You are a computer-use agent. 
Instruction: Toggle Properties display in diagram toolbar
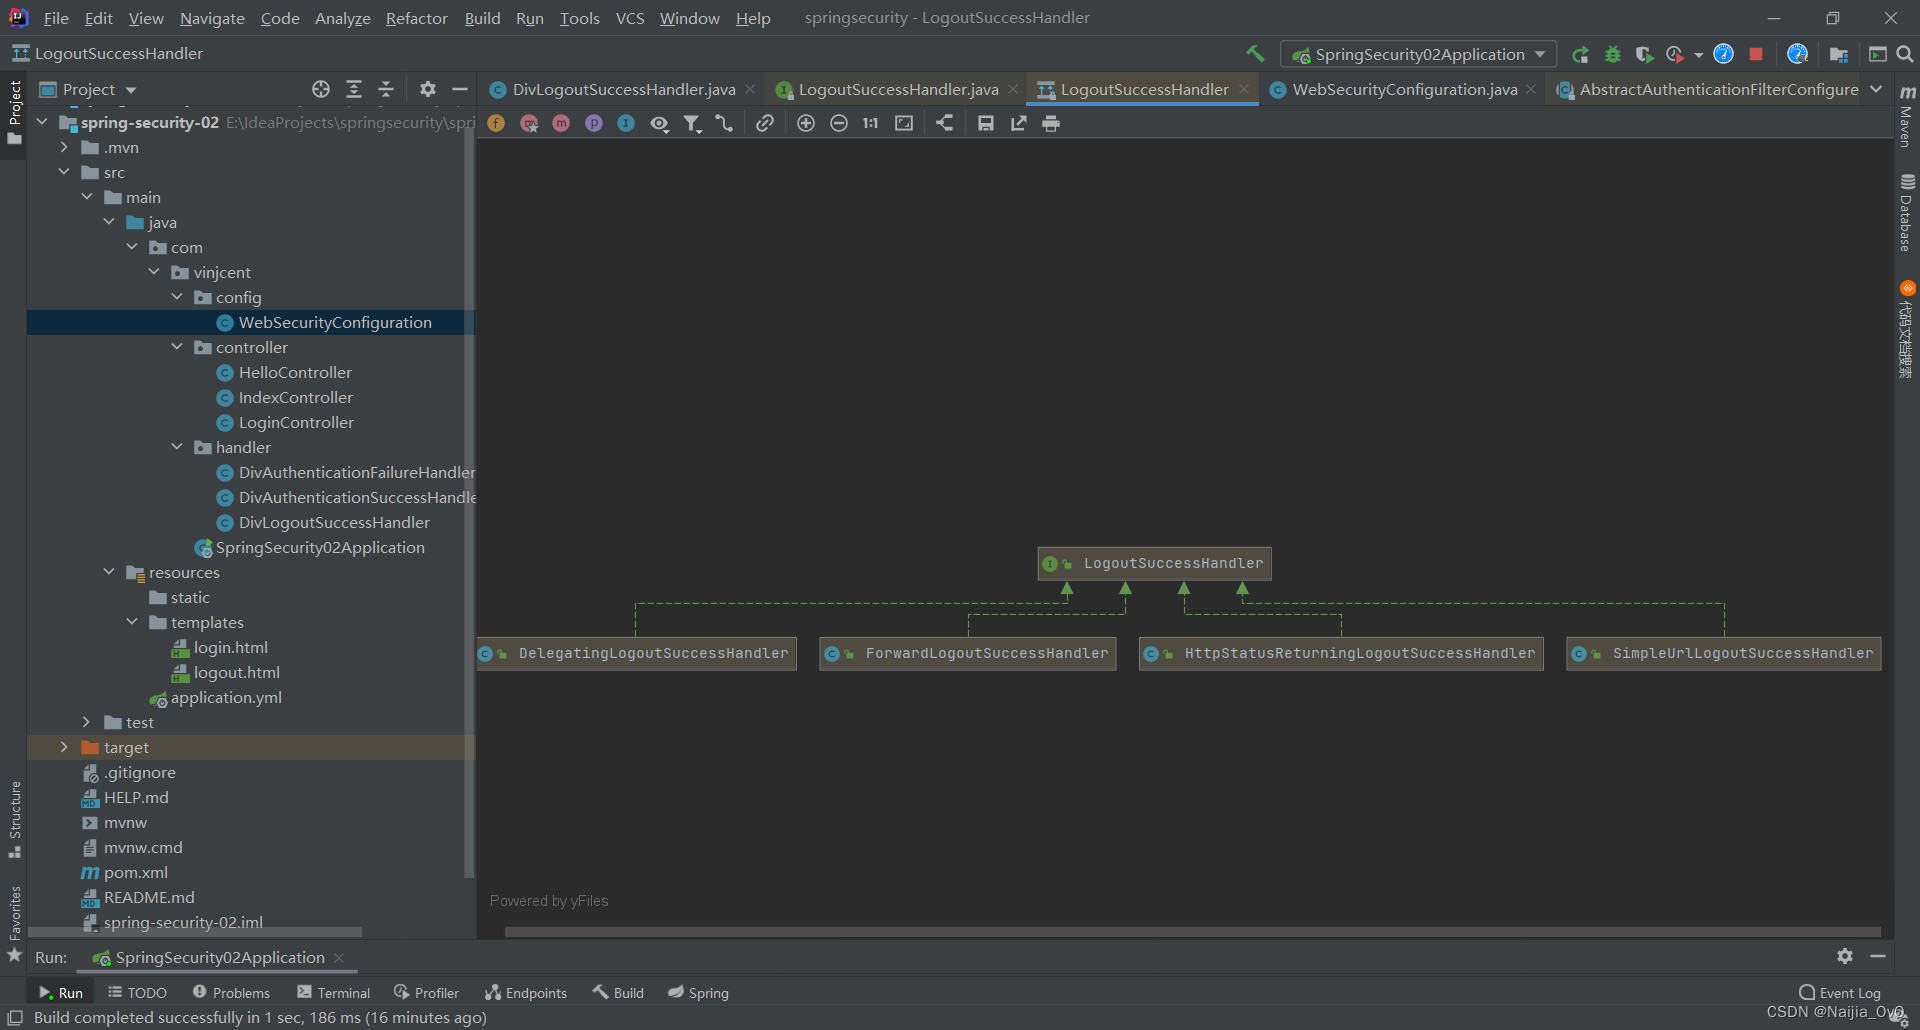tap(594, 123)
